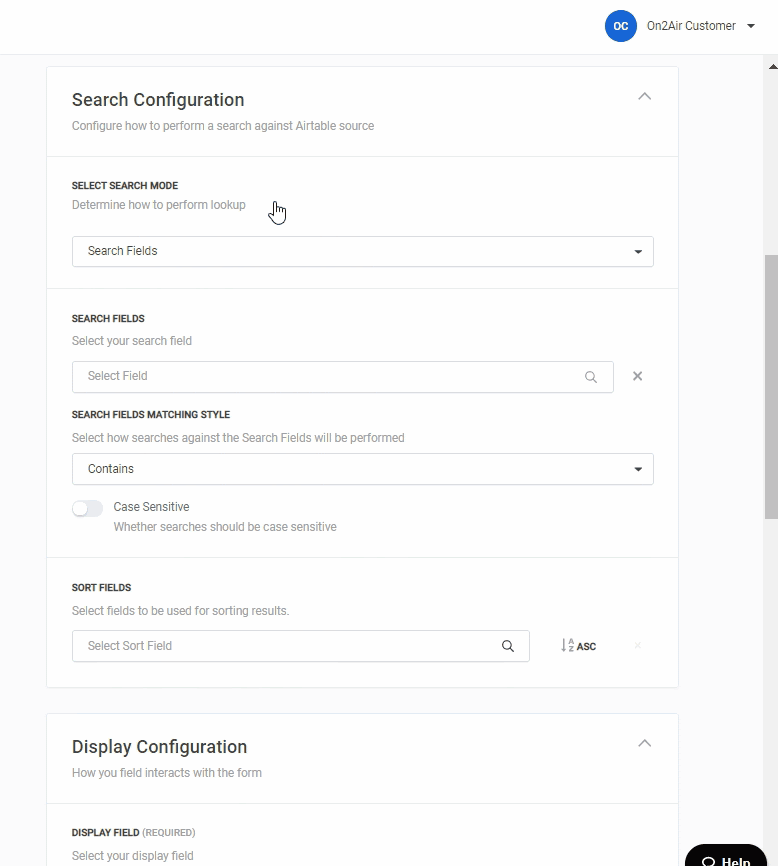
Task: Open the account menu dropdown arrow
Action: click(x=751, y=26)
